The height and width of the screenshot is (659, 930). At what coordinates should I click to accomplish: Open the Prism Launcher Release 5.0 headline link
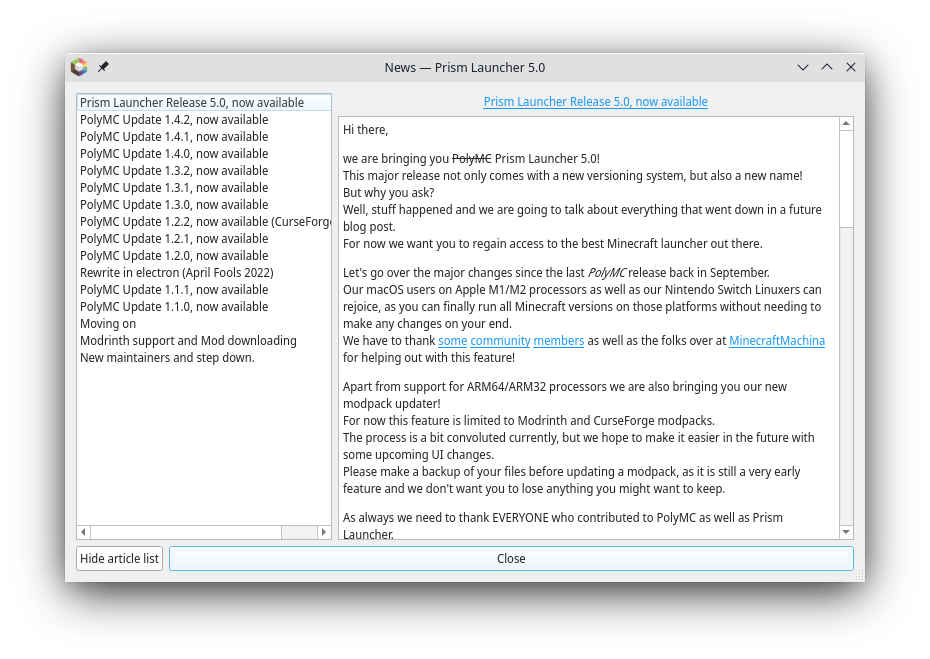tap(595, 102)
